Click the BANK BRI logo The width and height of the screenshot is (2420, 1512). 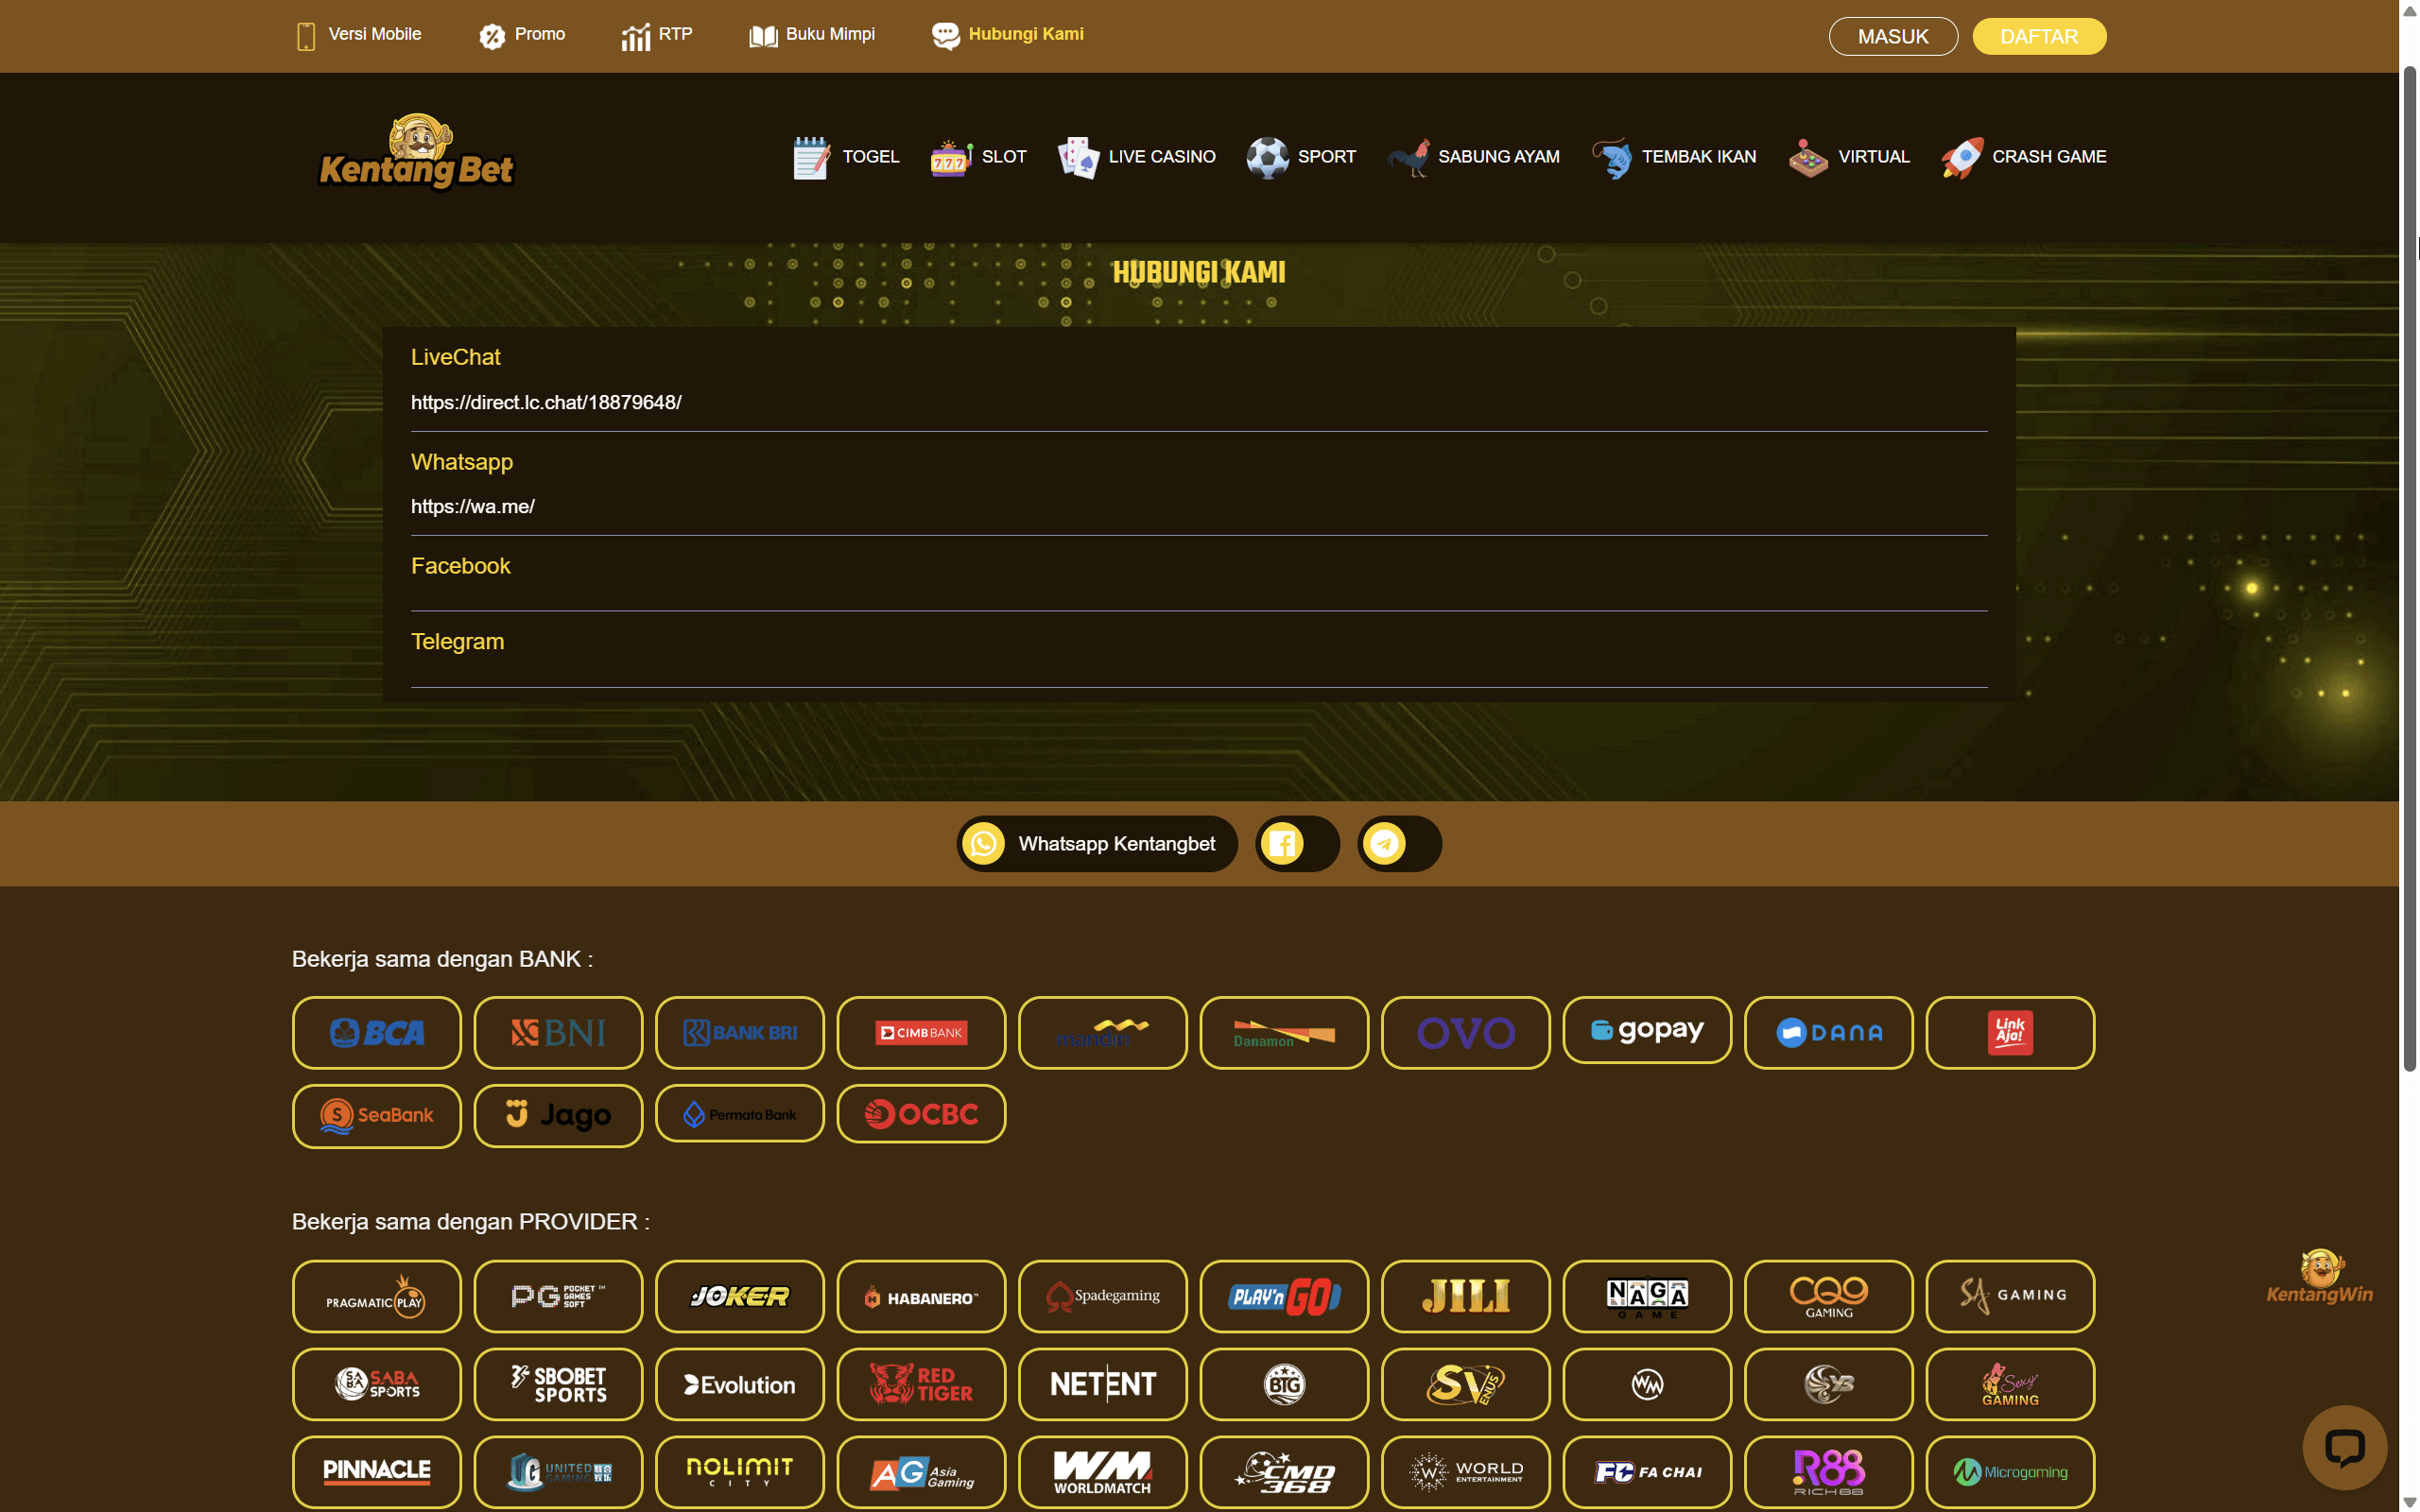tap(740, 1033)
